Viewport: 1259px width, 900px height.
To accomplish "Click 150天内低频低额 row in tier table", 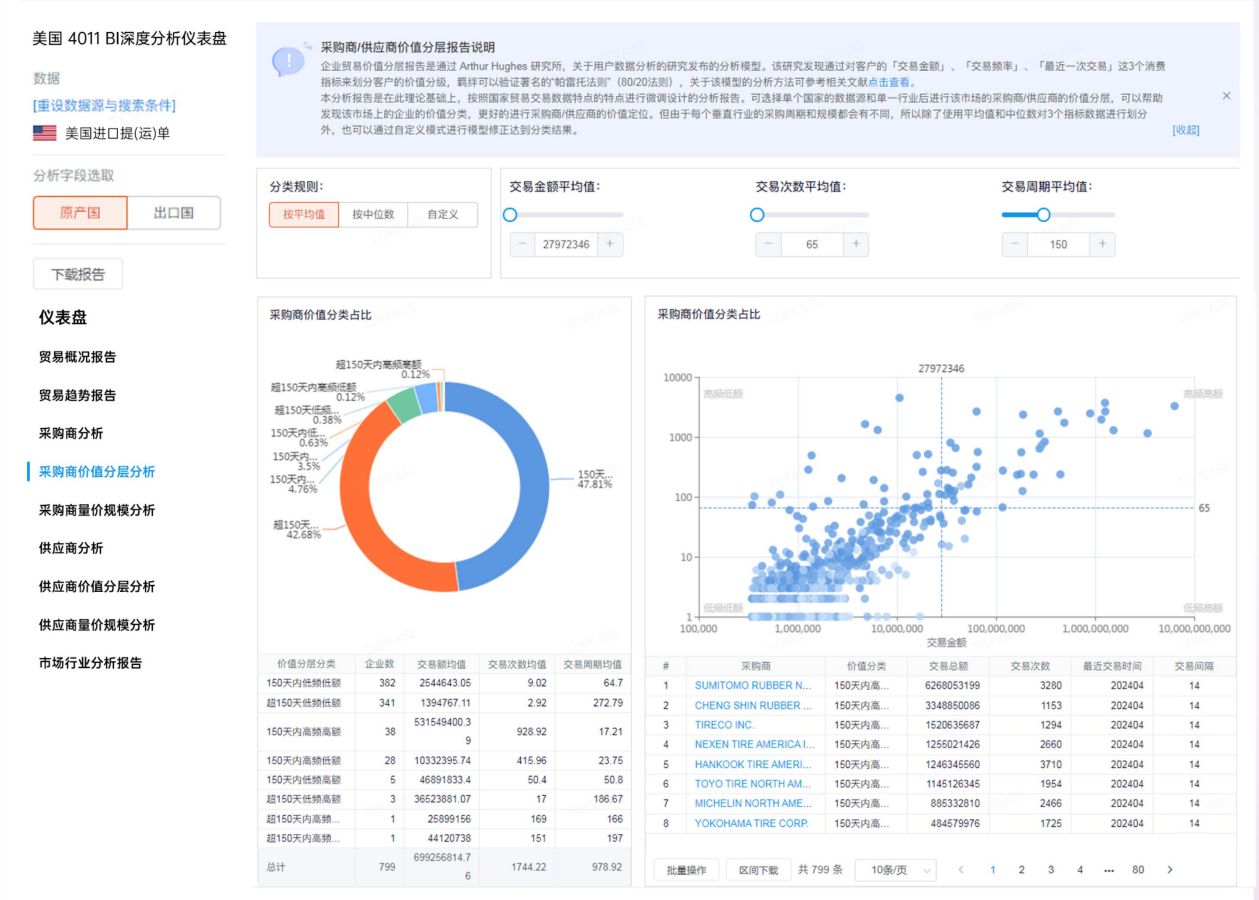I will [x=444, y=683].
